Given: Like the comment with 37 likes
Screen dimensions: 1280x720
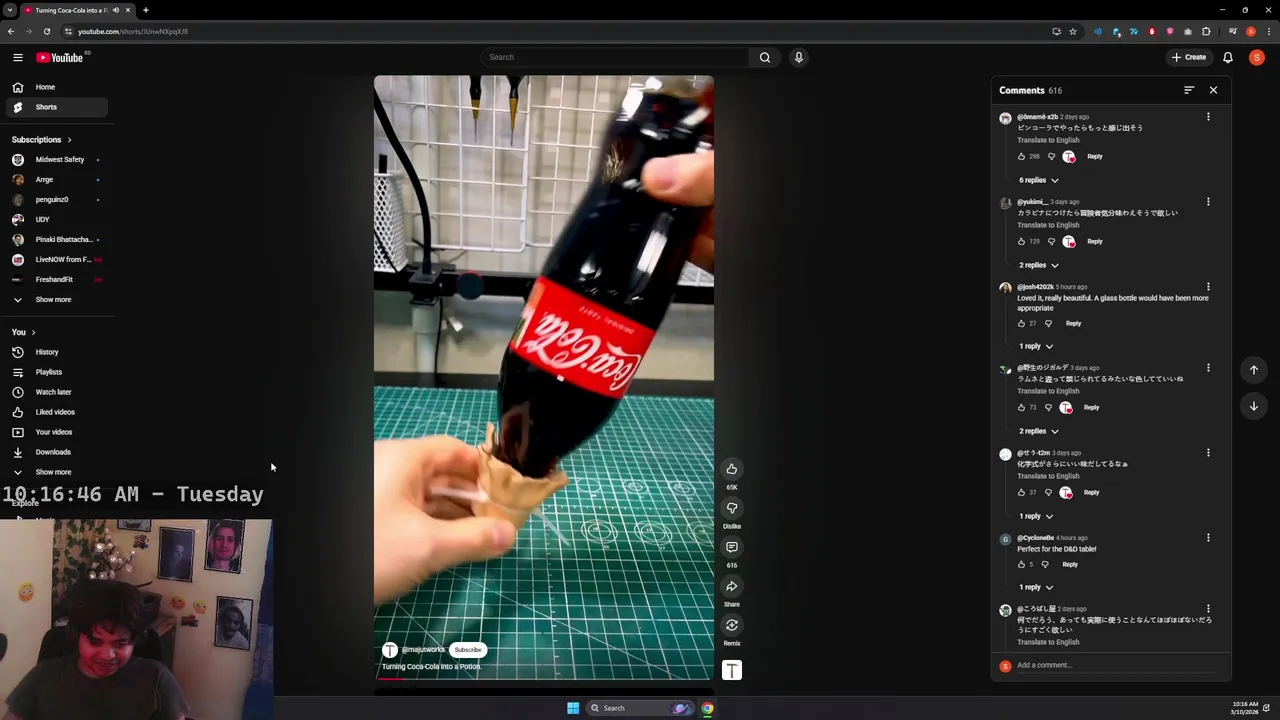Looking at the screenshot, I should coord(1021,492).
